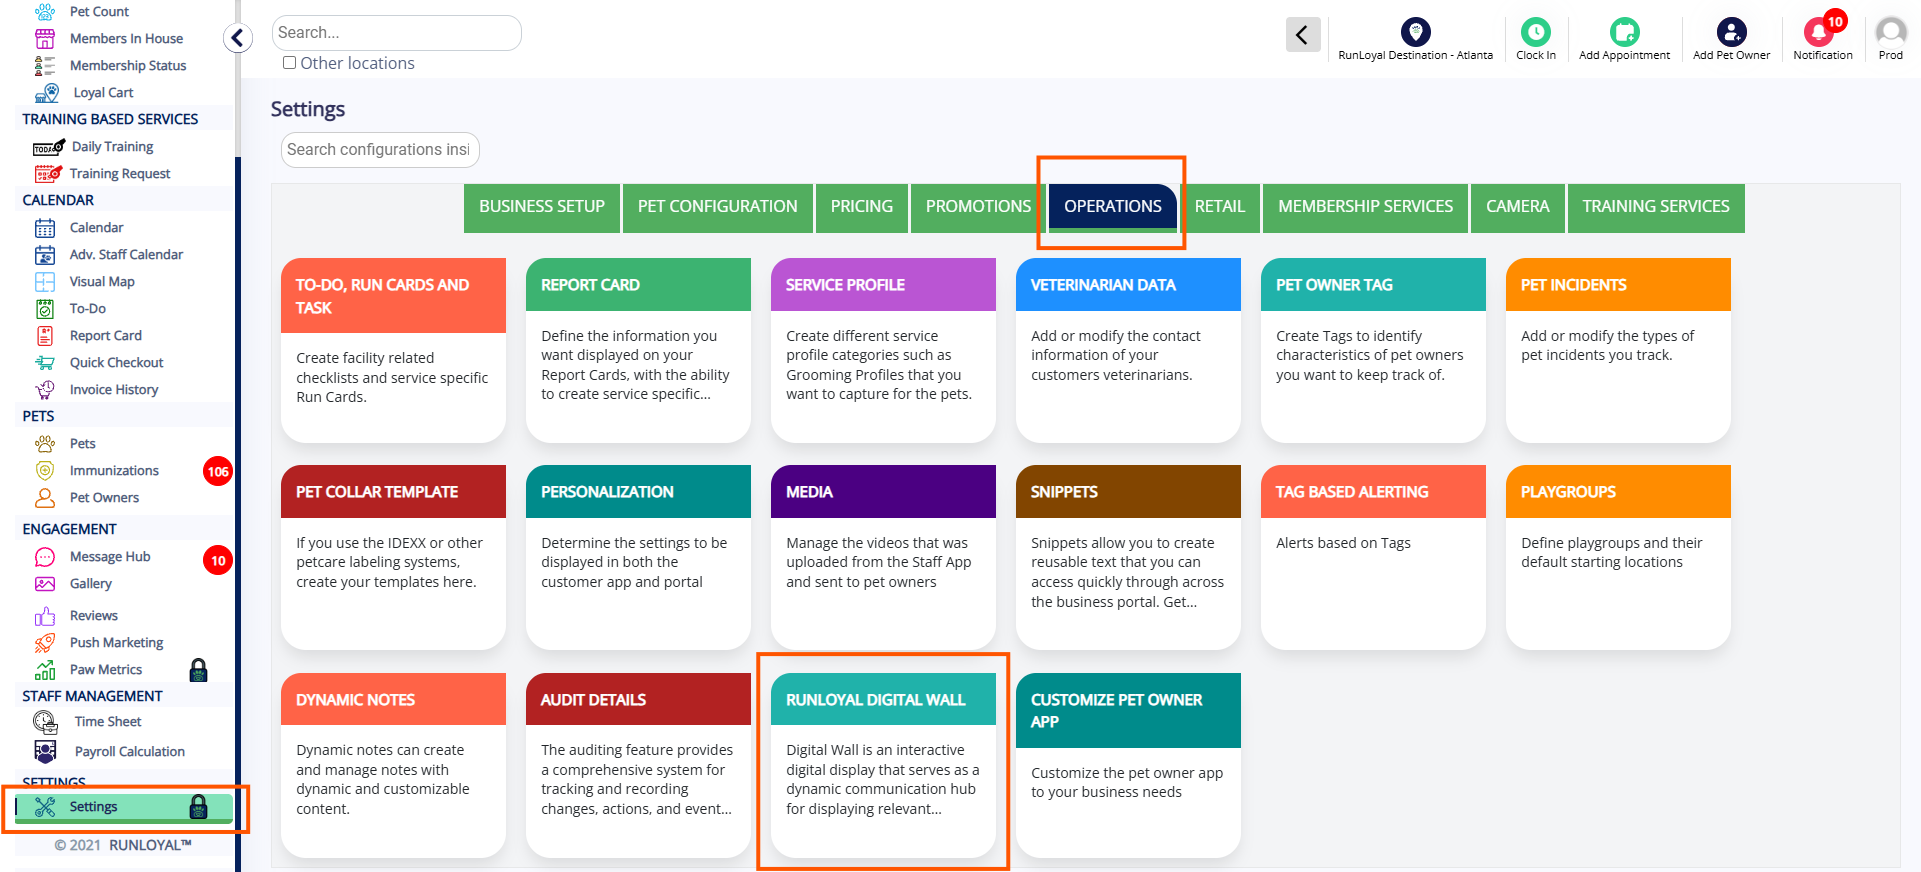The image size is (1921, 872).
Task: Open the RunLoyal Digital Wall card
Action: point(883,765)
